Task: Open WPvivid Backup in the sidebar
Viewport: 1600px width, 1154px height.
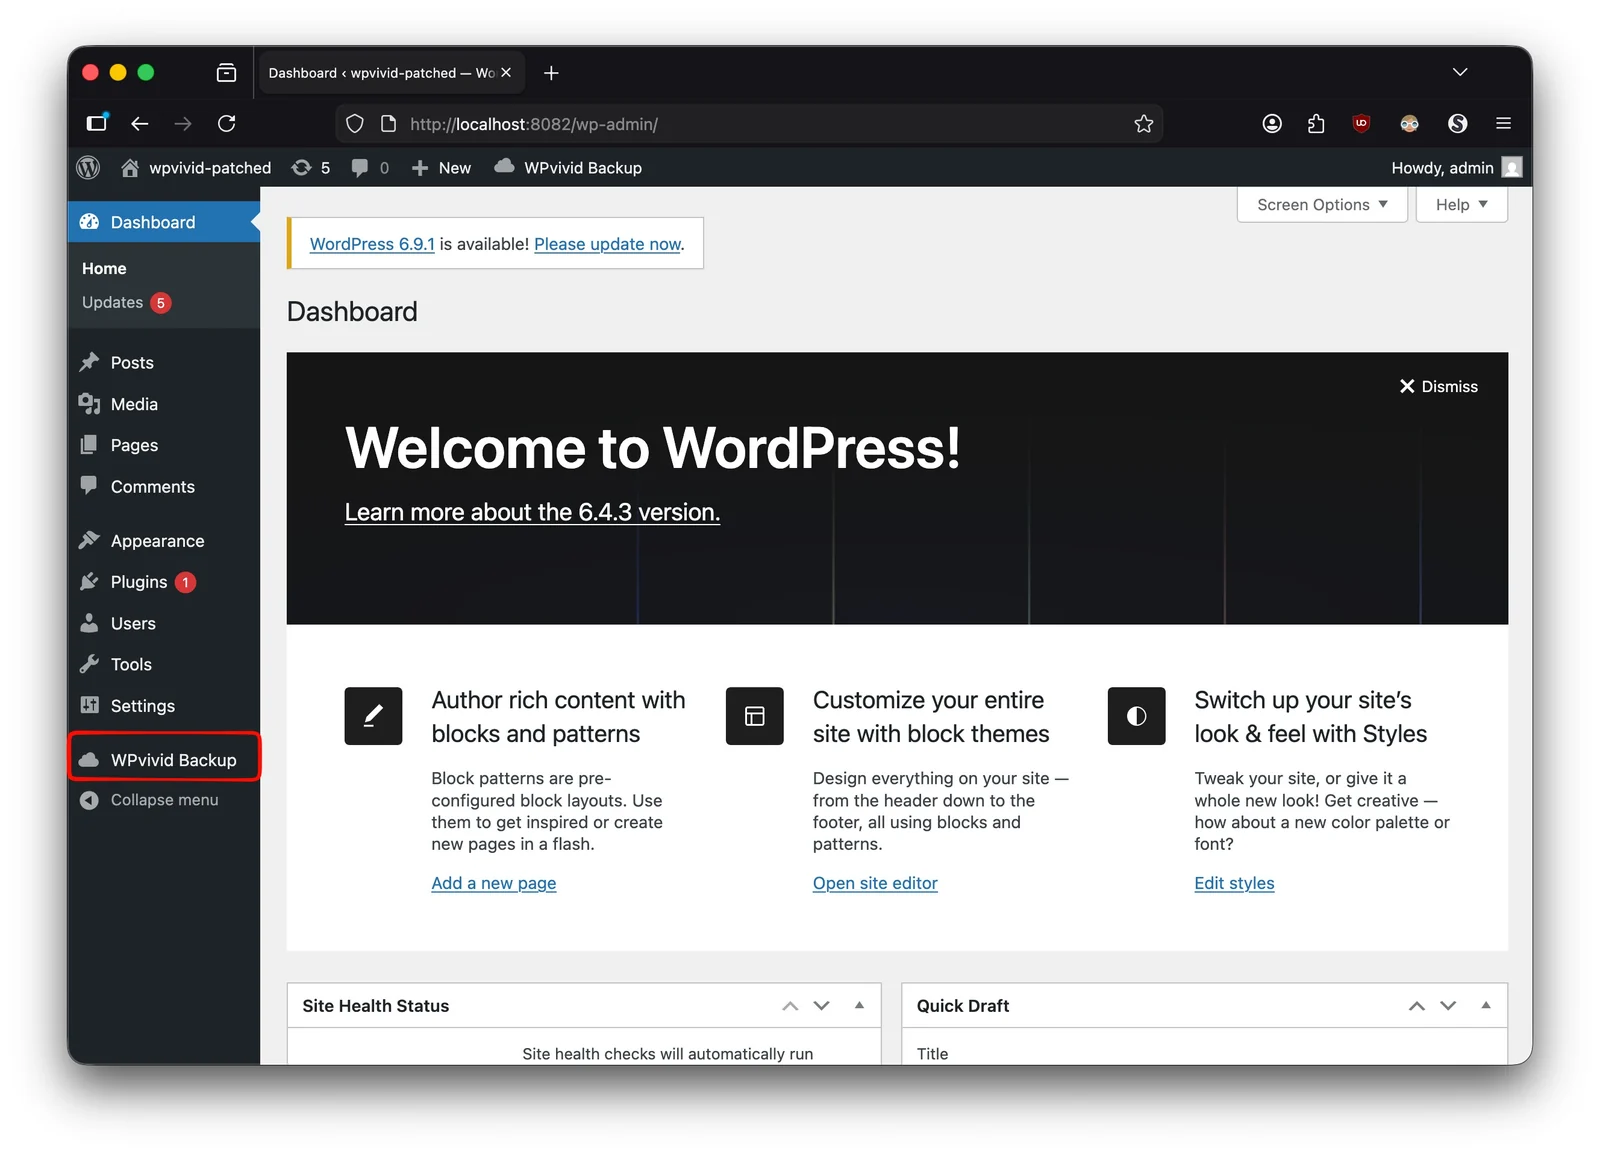Action: click(x=164, y=760)
